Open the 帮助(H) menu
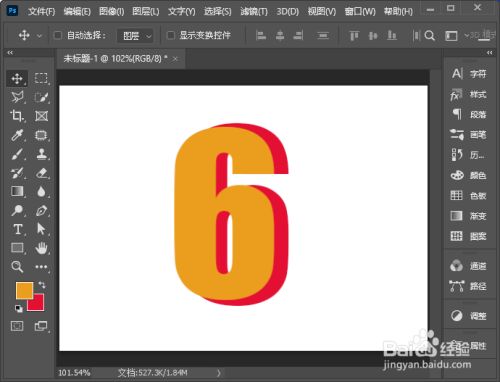This screenshot has height=382, width=500. point(398,11)
